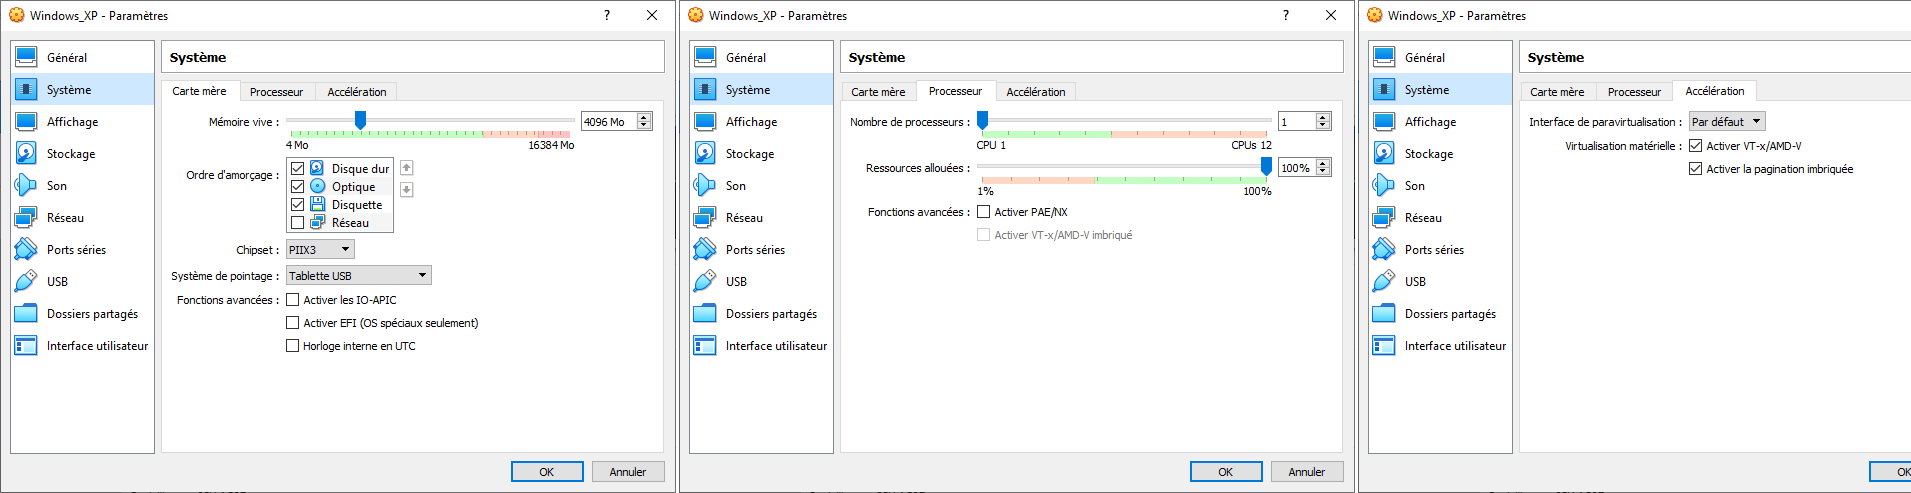Image resolution: width=1911 pixels, height=493 pixels.
Task: Open the Interface de paravirtualisation dropdown
Action: [1726, 122]
